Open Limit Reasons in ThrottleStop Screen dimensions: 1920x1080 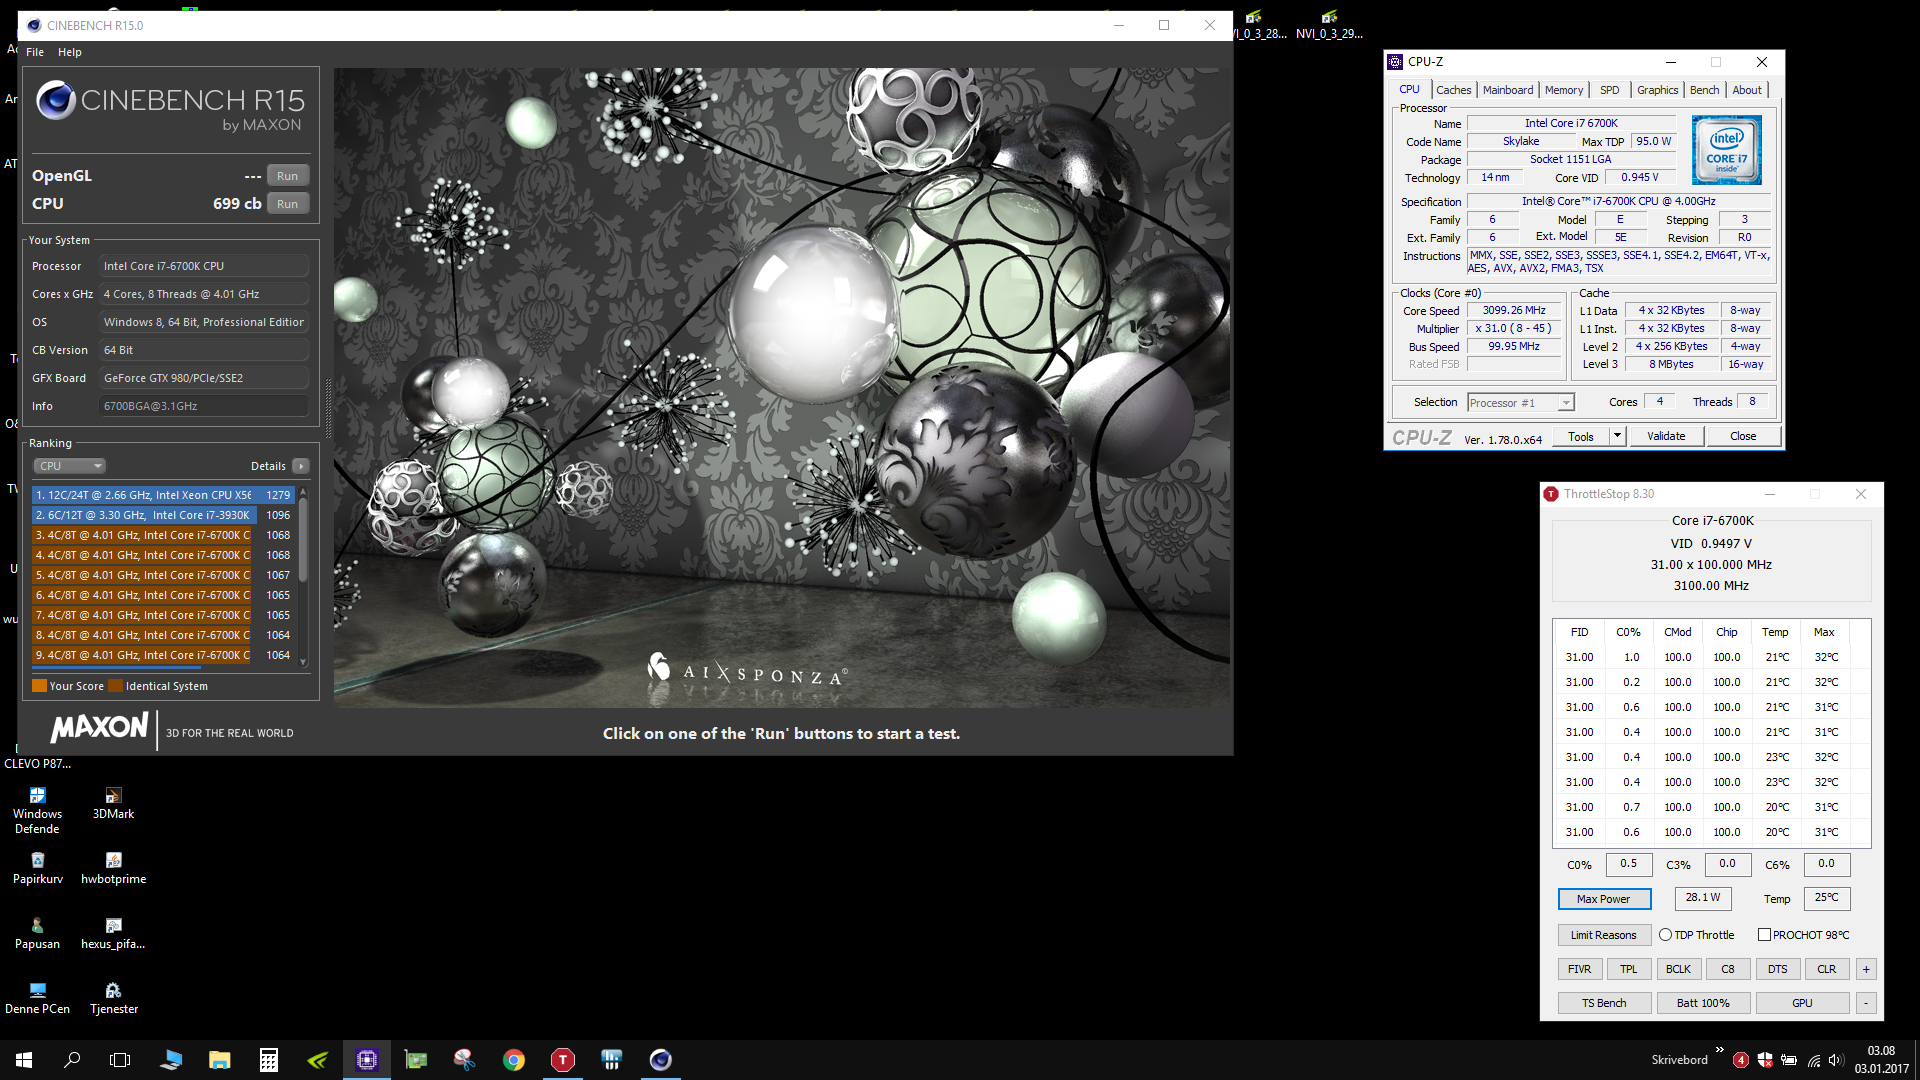(x=1603, y=935)
